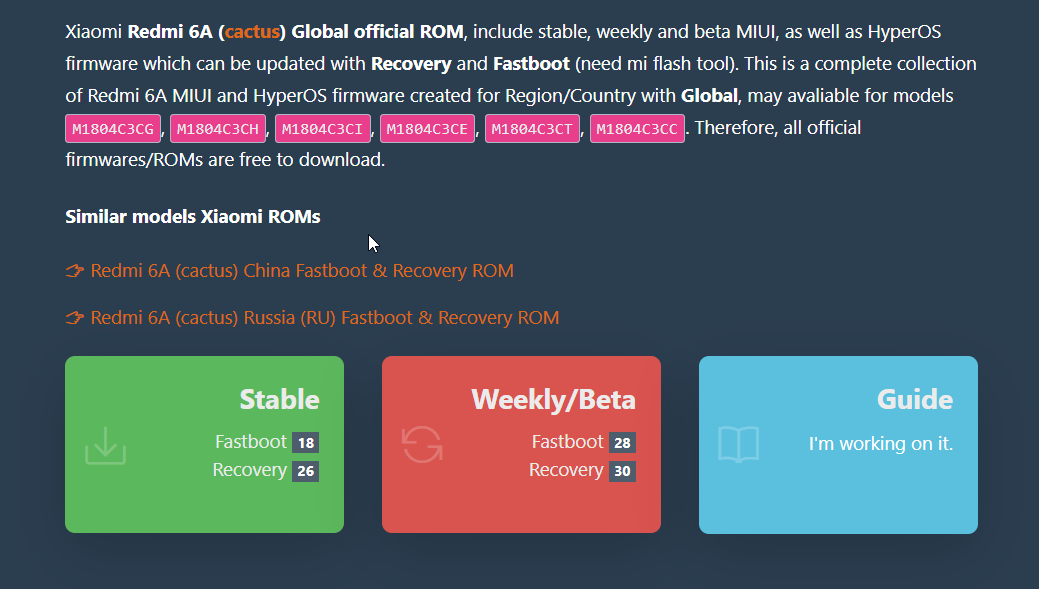Open Redmi 6A Russia (RU) ROM link
Image resolution: width=1039 pixels, height=589 pixels.
point(325,317)
